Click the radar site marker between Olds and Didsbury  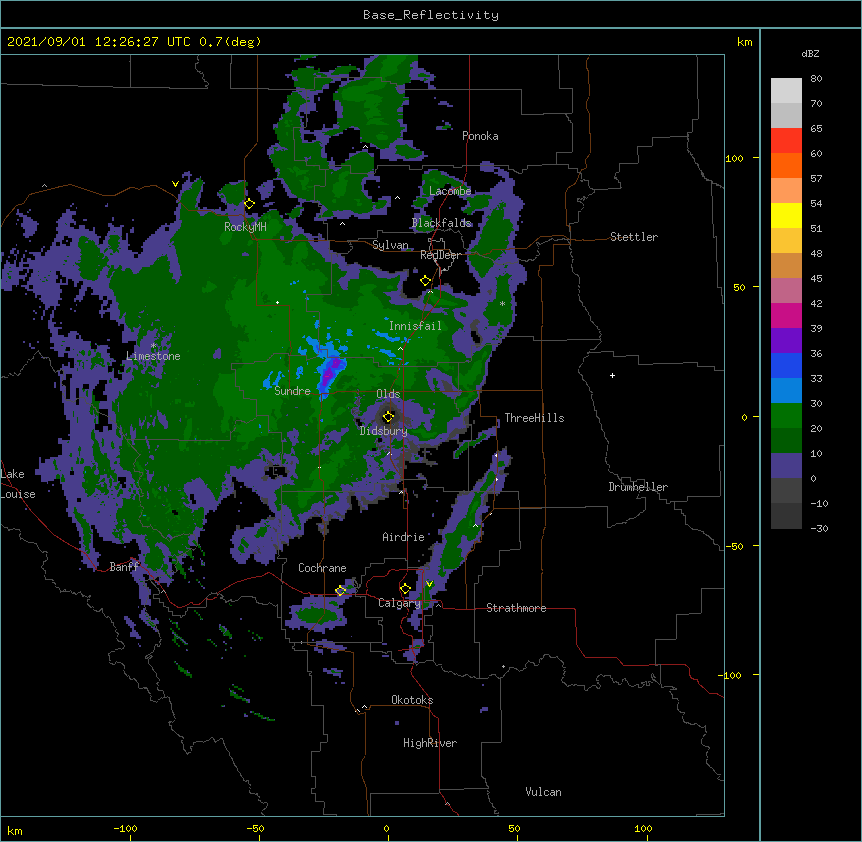[389, 417]
